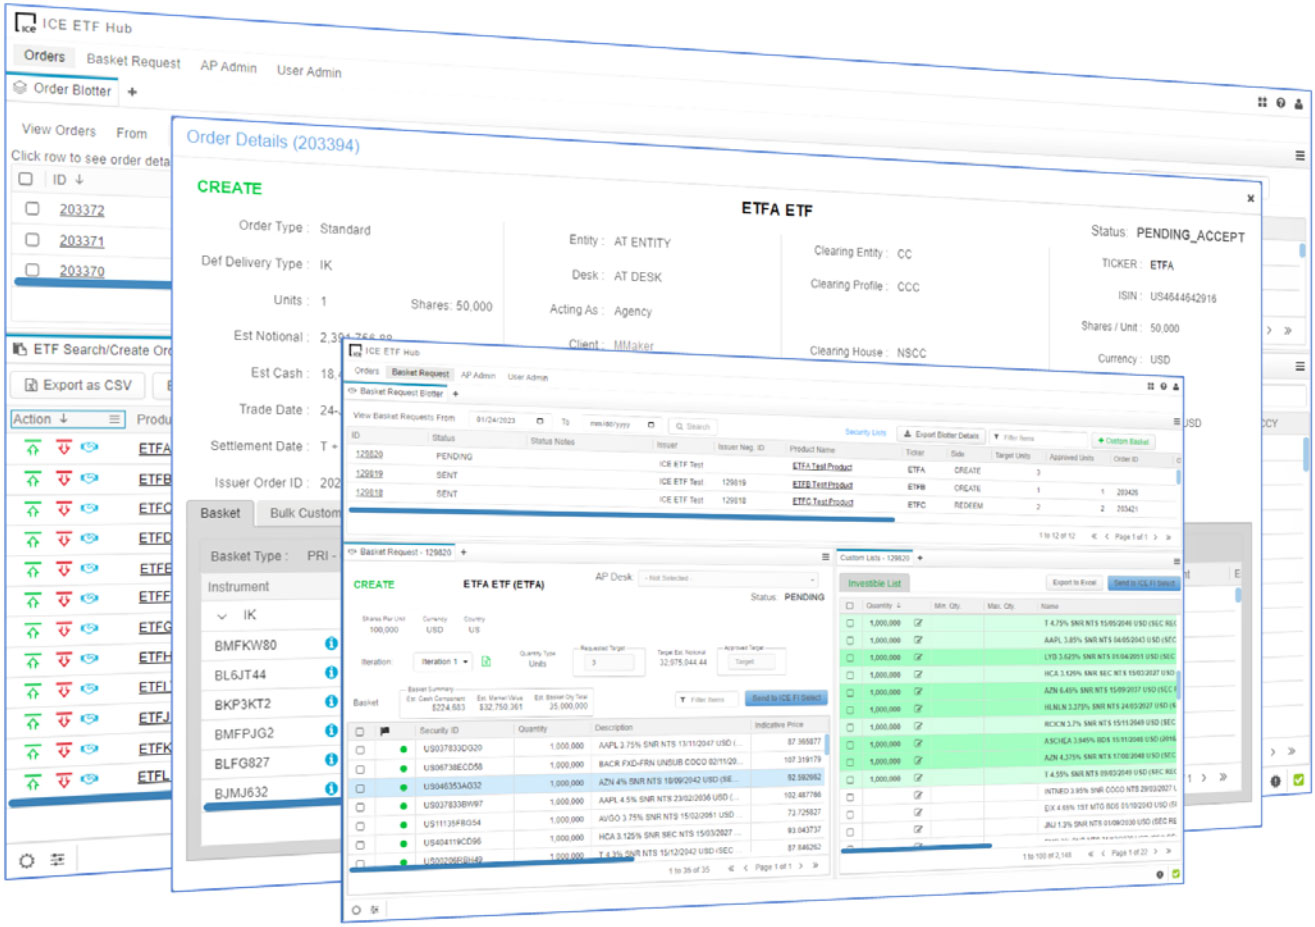Click settings gear at bottom left corner
Viewport: 1315px width, 927px height.
click(27, 860)
